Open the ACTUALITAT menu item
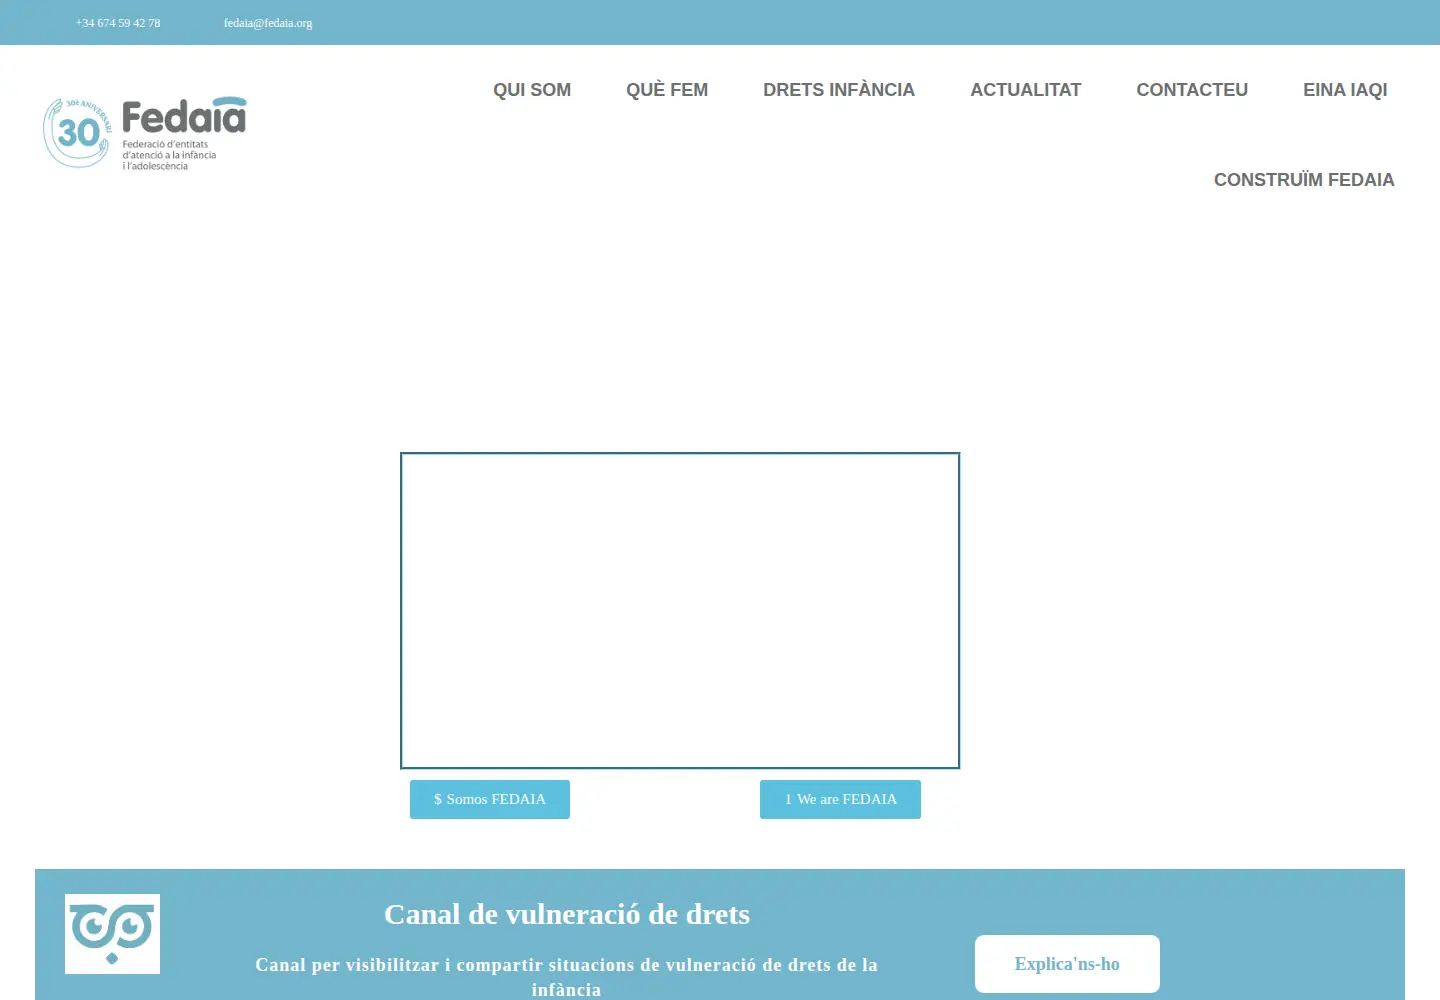The width and height of the screenshot is (1440, 1000). click(1026, 90)
